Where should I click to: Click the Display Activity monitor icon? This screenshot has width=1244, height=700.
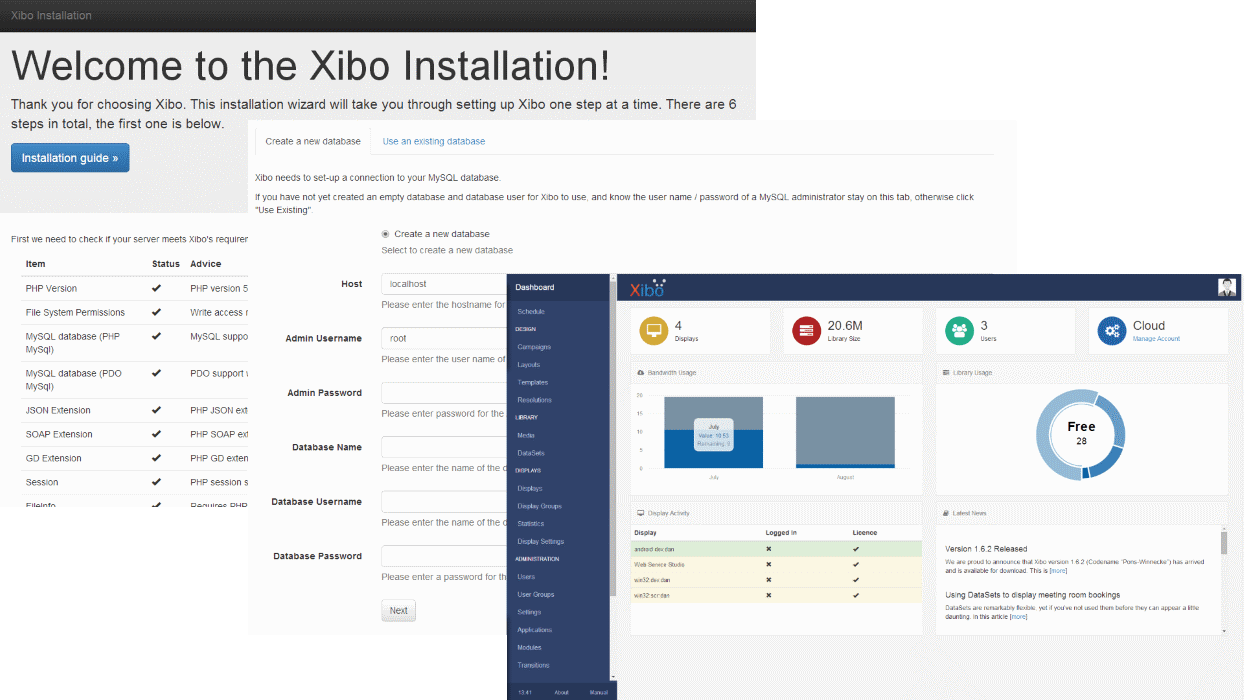641,513
